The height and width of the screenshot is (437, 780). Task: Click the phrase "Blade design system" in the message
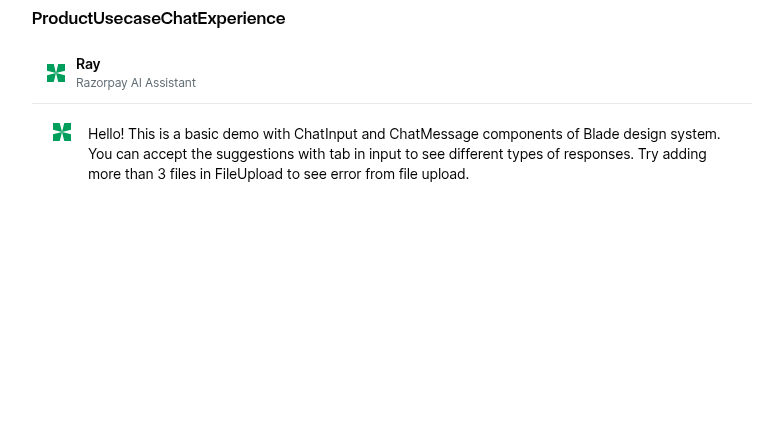tap(651, 134)
